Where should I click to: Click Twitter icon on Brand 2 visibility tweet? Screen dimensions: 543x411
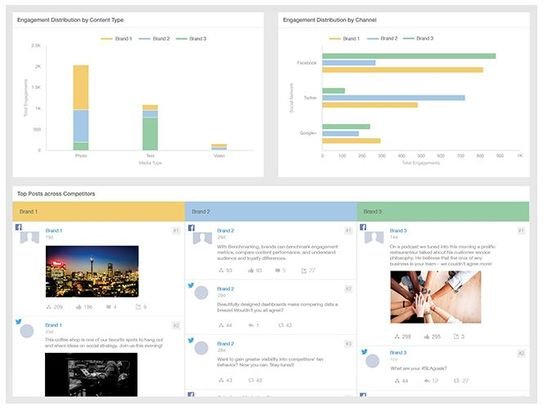pos(191,340)
